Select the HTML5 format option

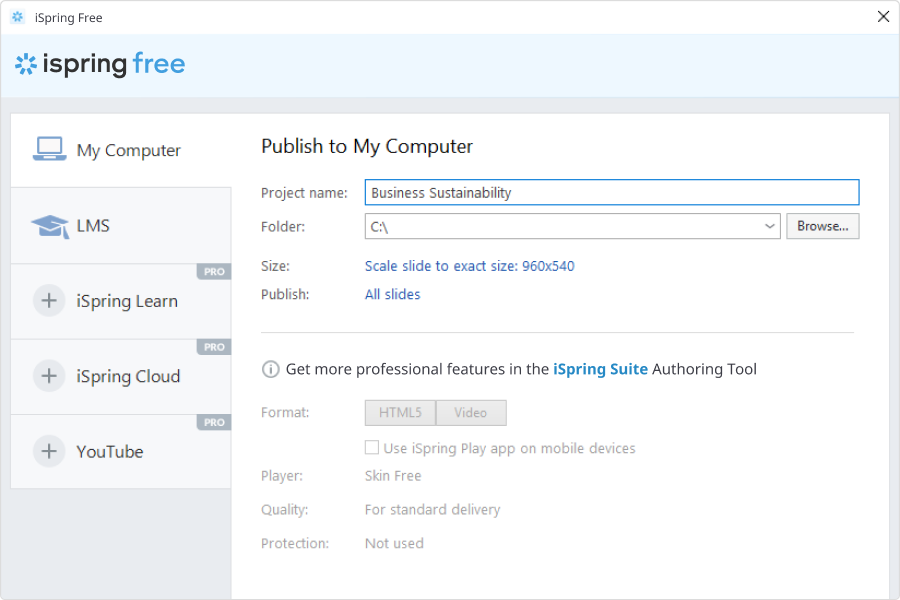coord(400,412)
